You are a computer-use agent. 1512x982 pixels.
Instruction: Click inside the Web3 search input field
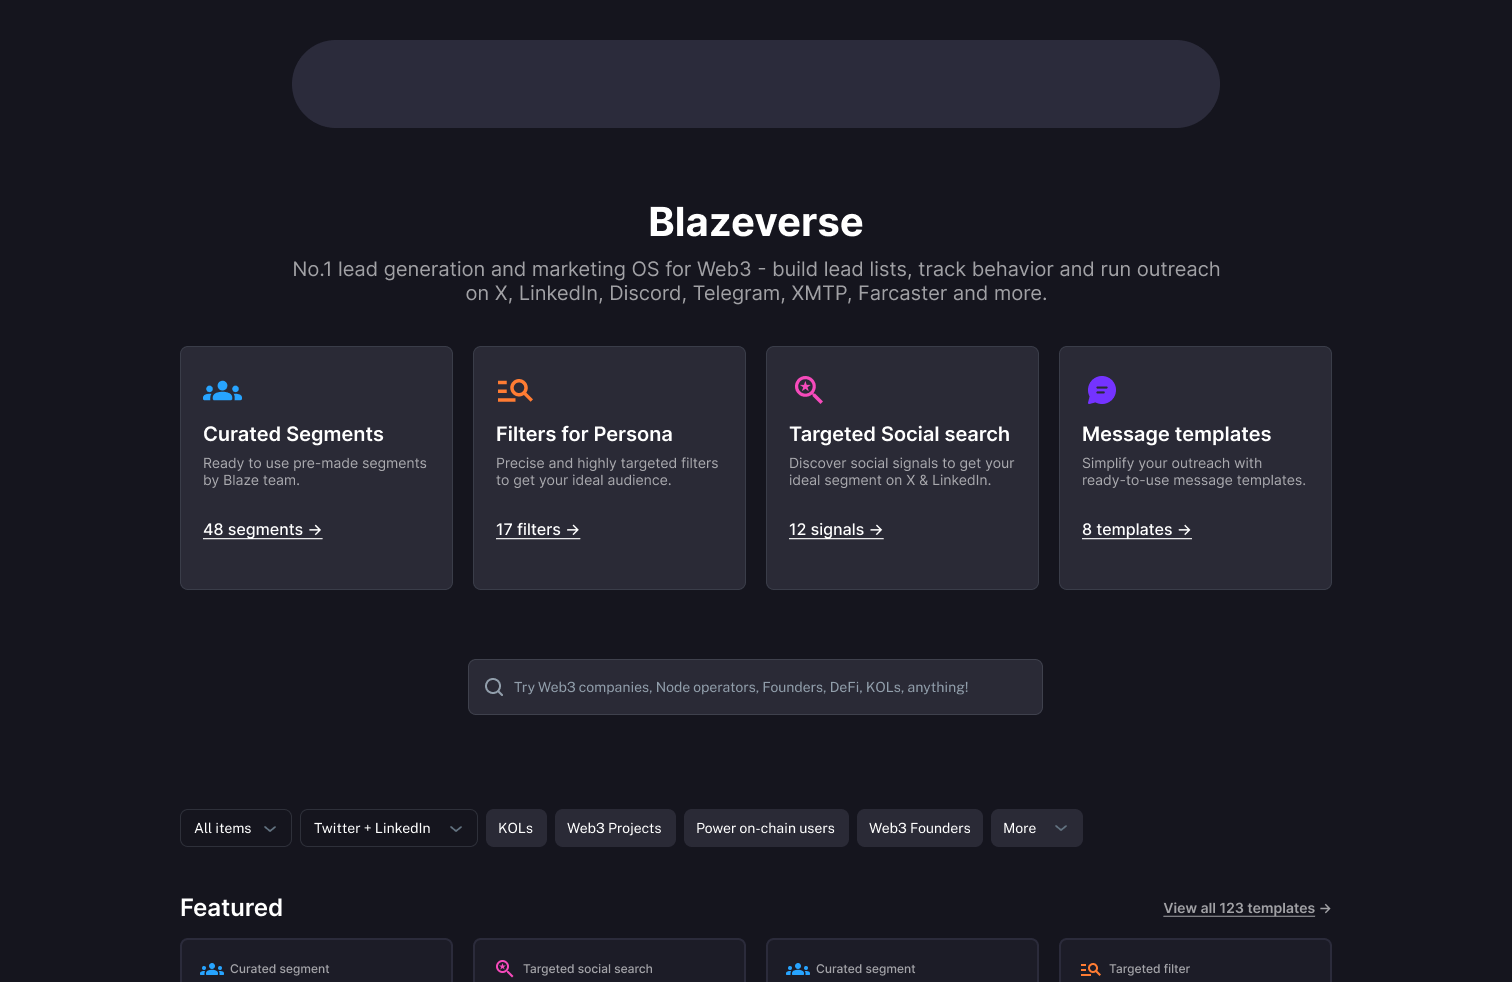coord(755,687)
